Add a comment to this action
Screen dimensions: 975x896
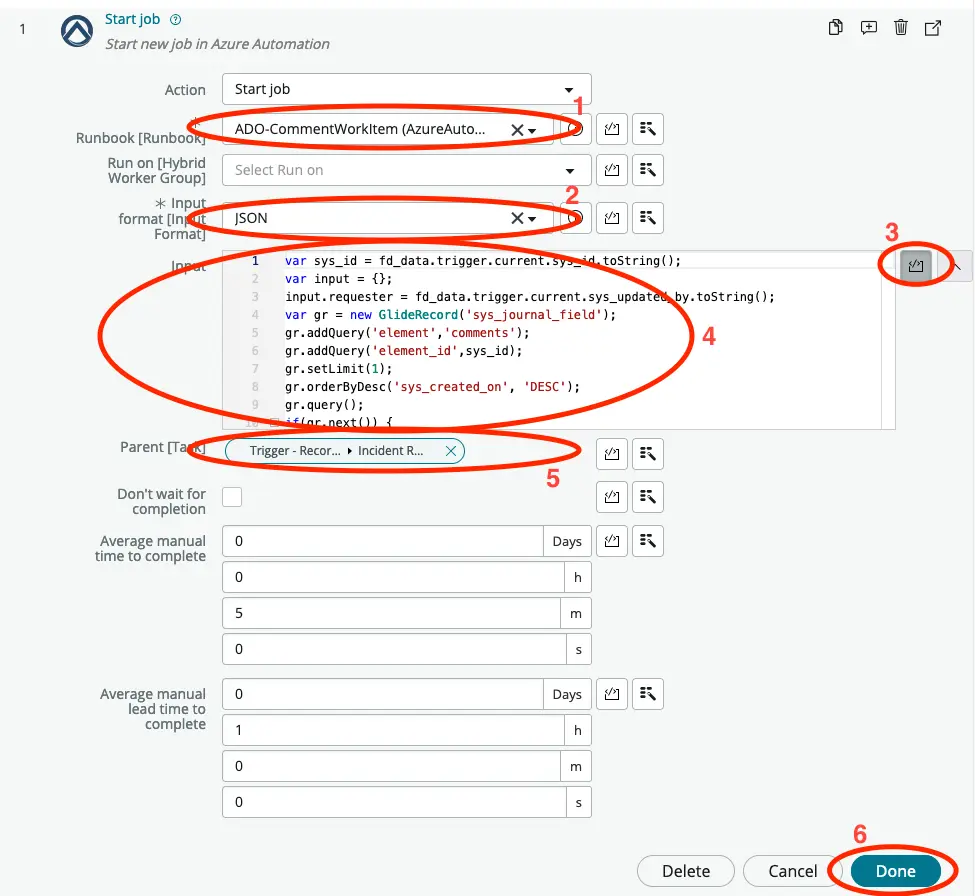(x=867, y=27)
